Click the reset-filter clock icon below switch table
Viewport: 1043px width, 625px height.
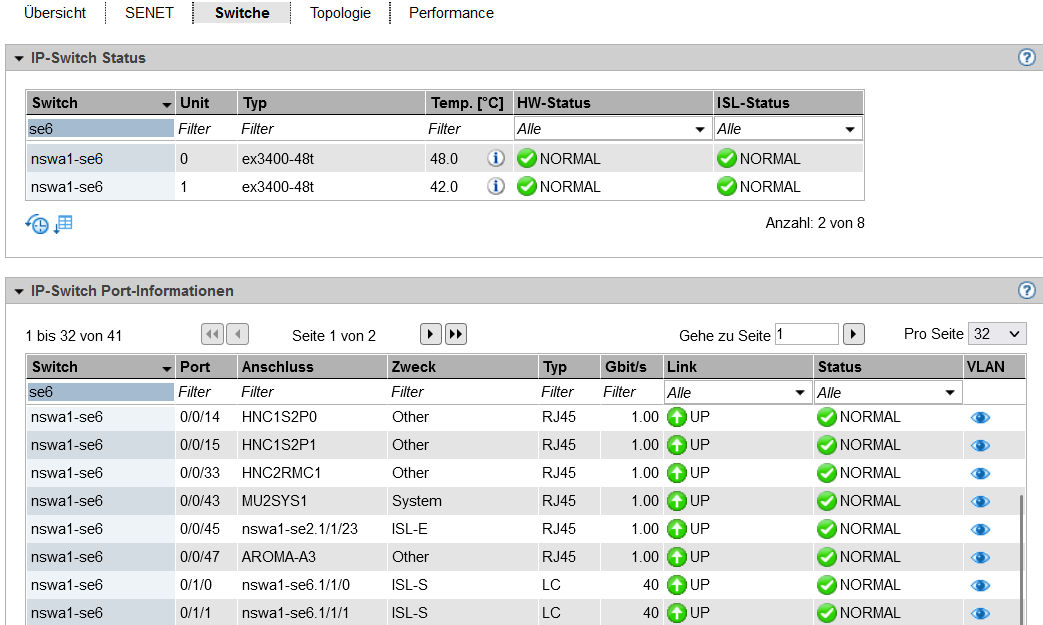36,224
